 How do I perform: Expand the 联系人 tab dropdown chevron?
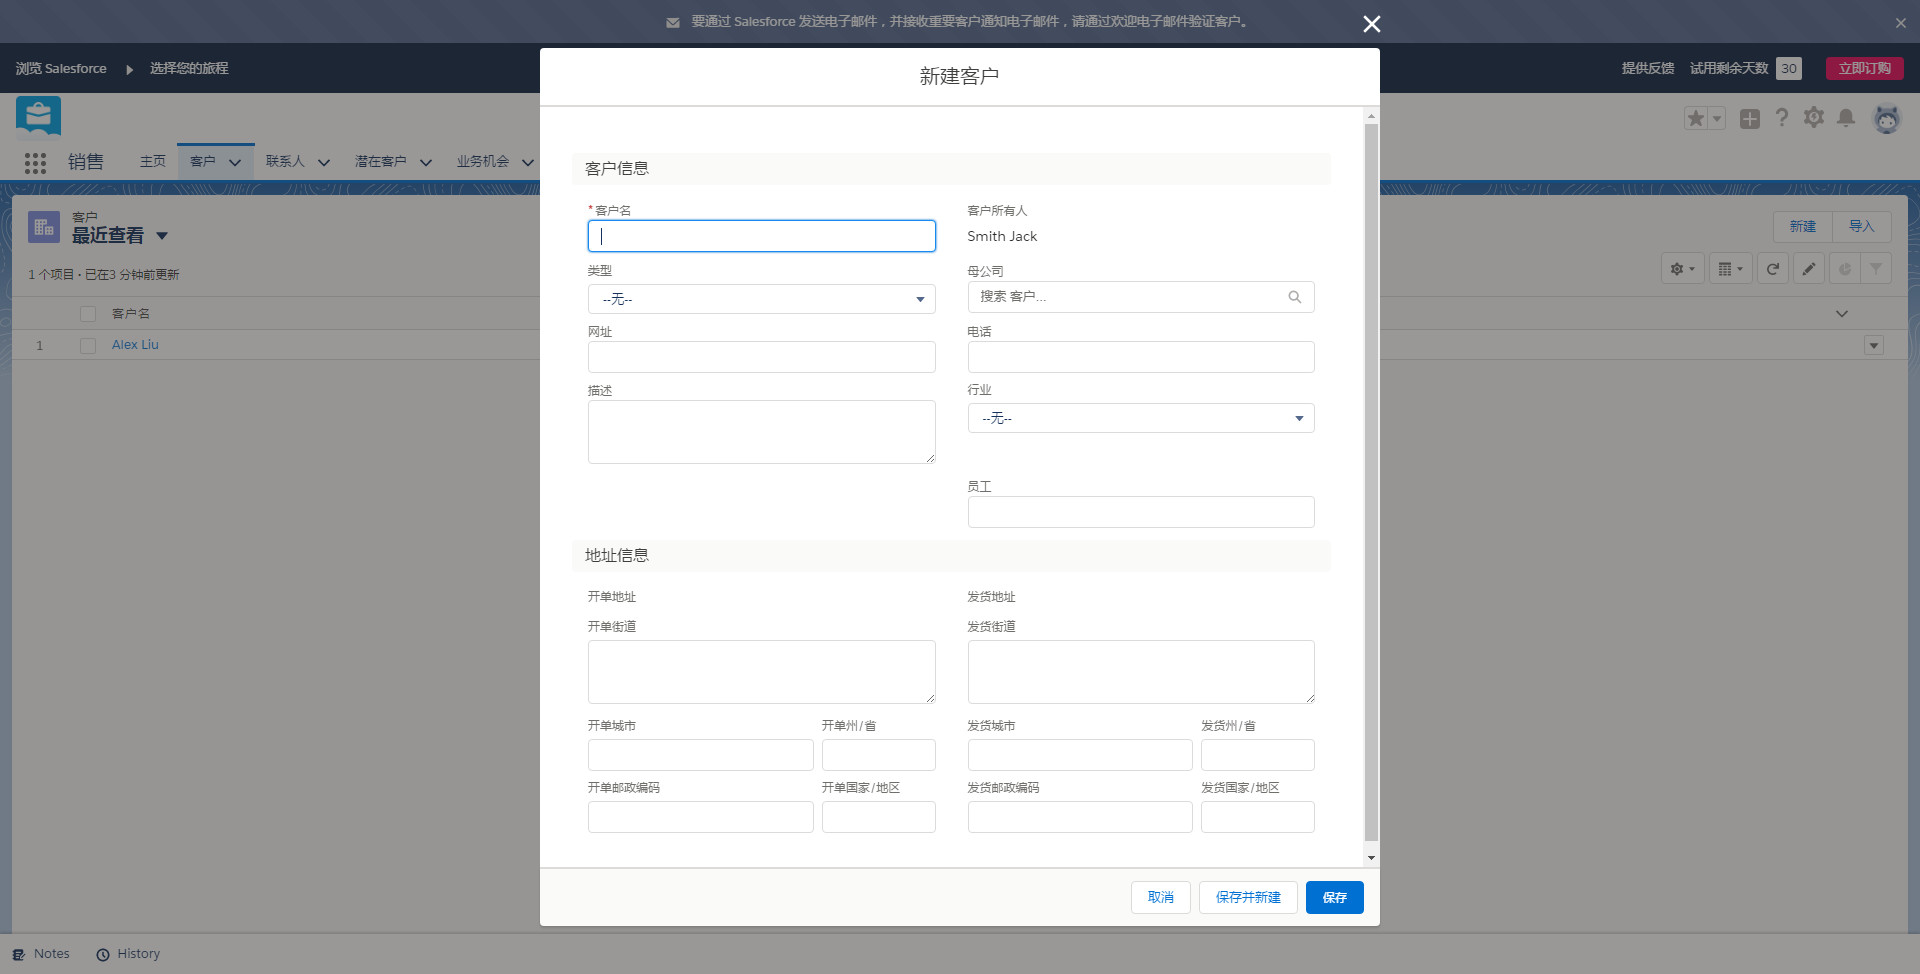click(x=324, y=162)
